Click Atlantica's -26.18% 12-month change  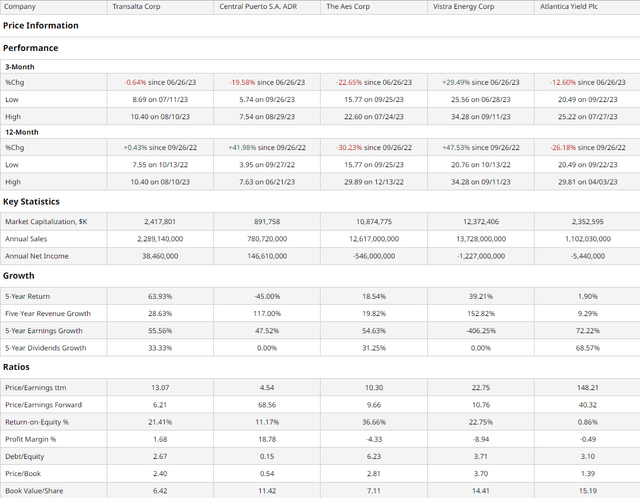(x=588, y=148)
